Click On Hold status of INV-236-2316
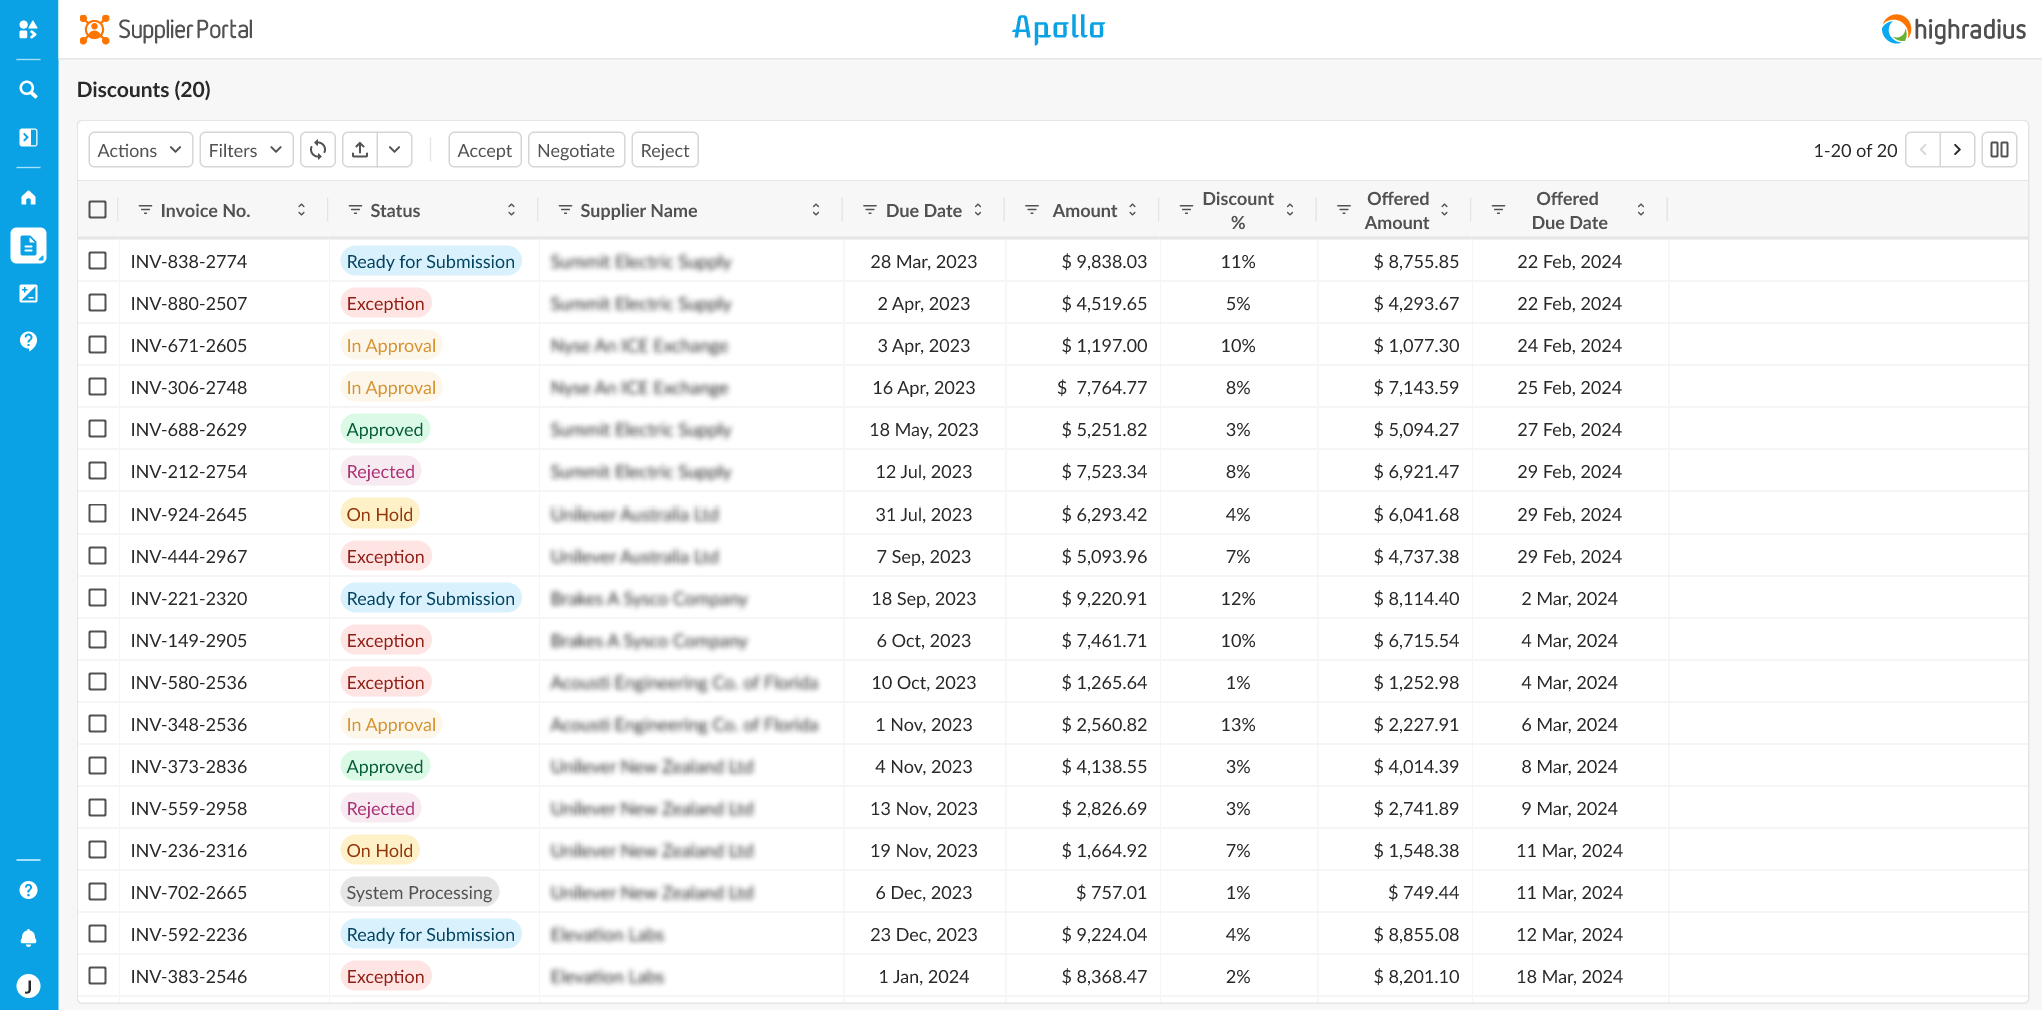 click(380, 850)
